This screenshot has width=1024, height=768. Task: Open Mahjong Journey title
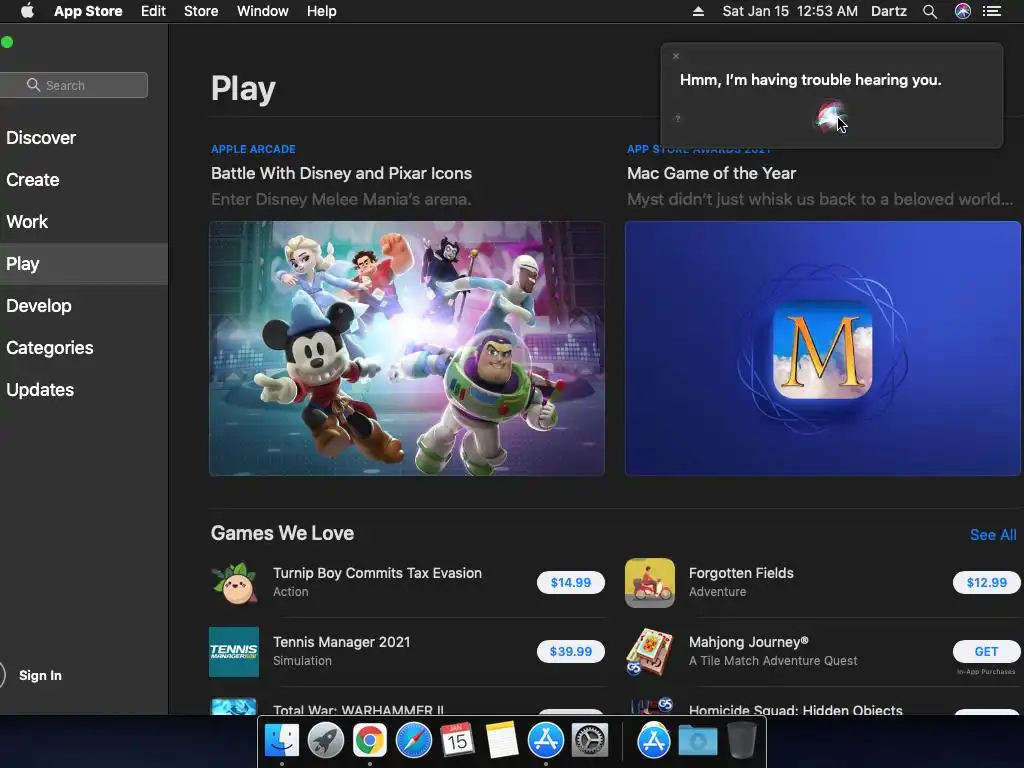click(x=748, y=642)
